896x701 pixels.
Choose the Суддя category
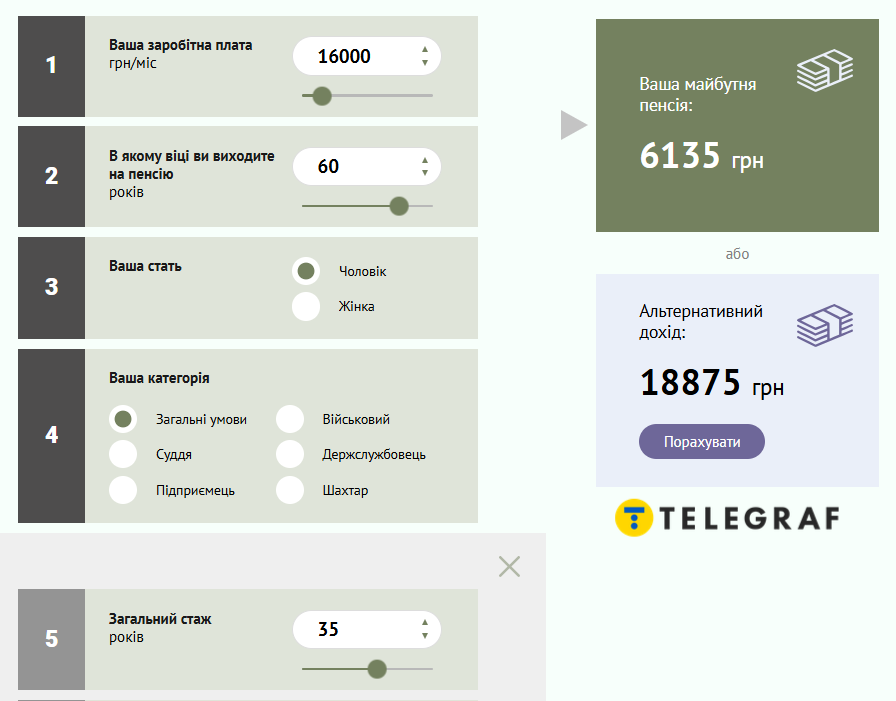click(x=123, y=455)
